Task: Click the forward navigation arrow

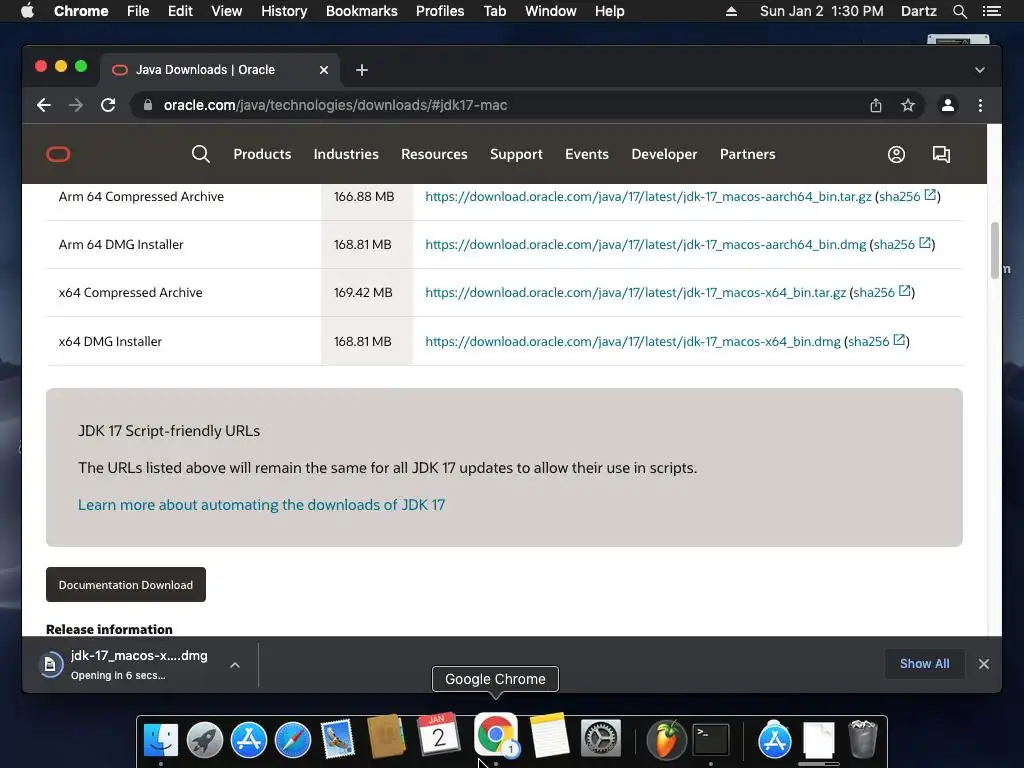Action: (x=76, y=105)
